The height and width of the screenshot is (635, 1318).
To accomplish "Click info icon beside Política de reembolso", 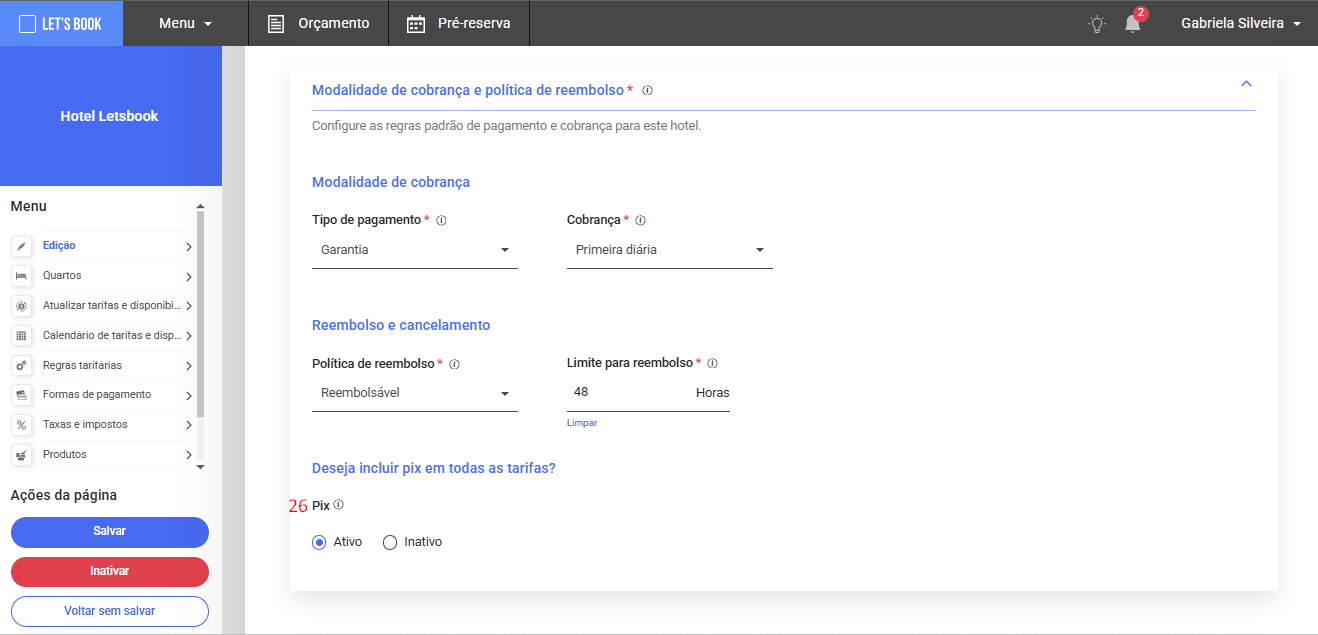I will click(455, 364).
